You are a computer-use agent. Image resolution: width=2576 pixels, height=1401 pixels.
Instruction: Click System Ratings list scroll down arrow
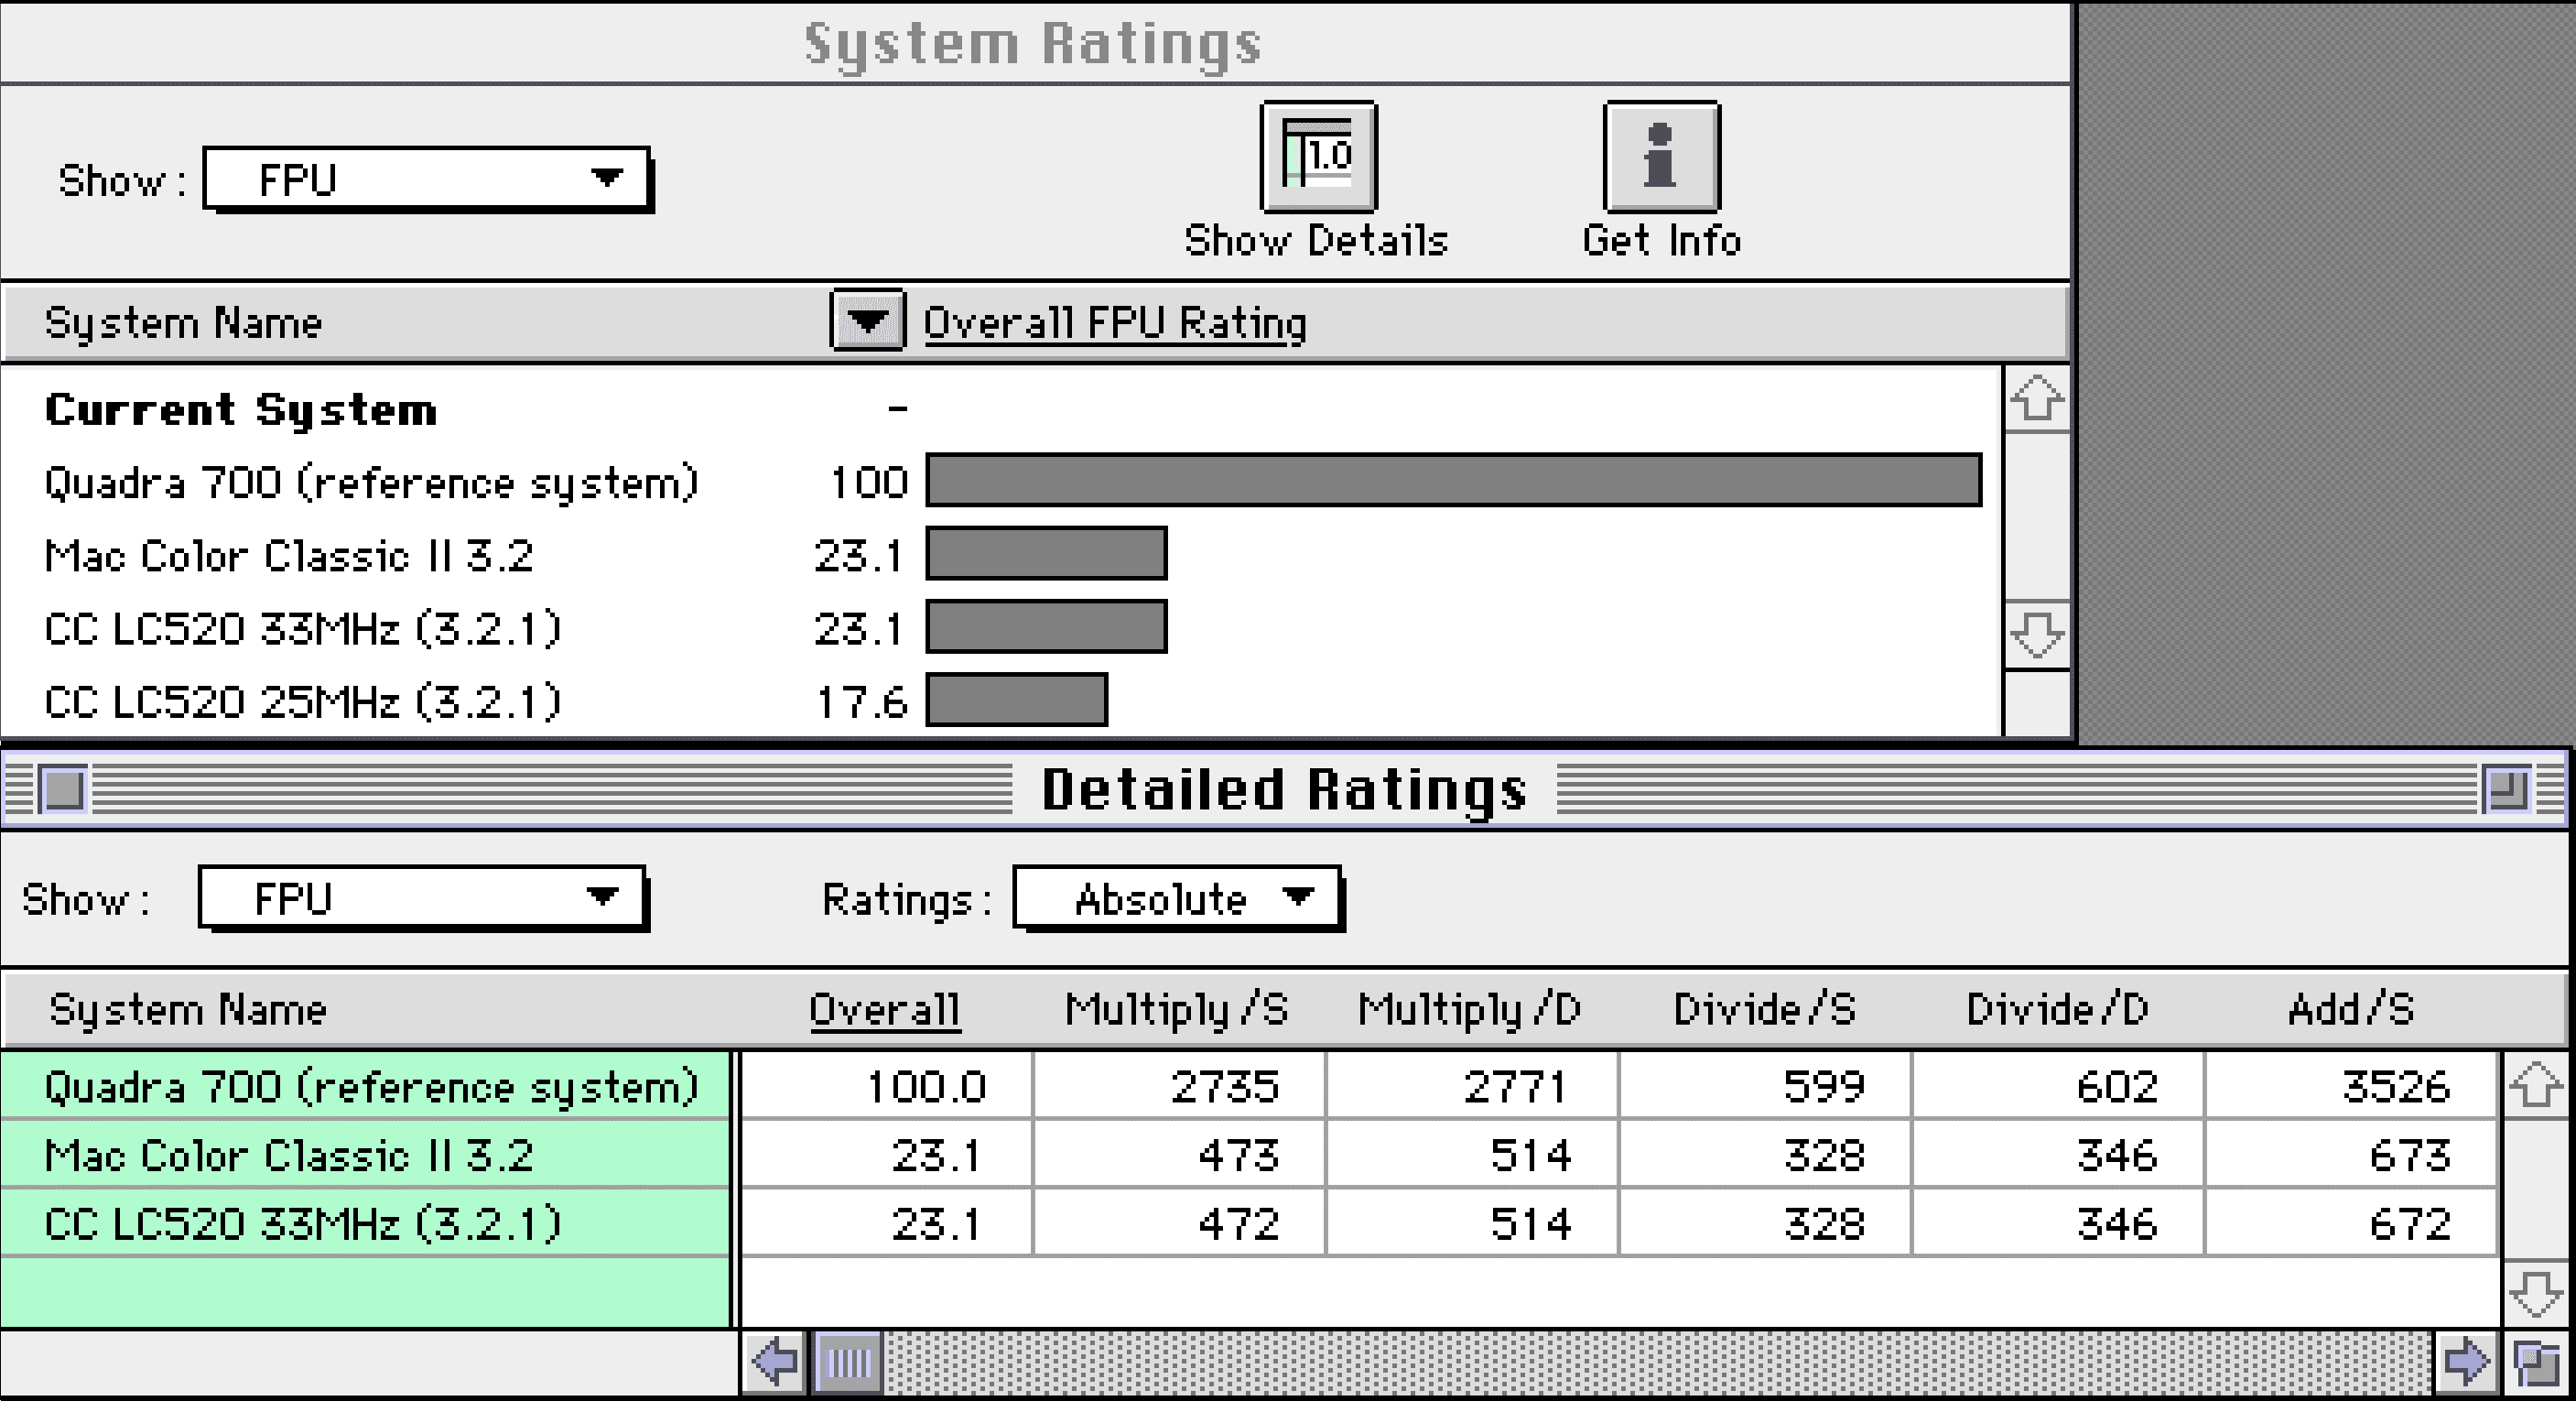[2036, 634]
